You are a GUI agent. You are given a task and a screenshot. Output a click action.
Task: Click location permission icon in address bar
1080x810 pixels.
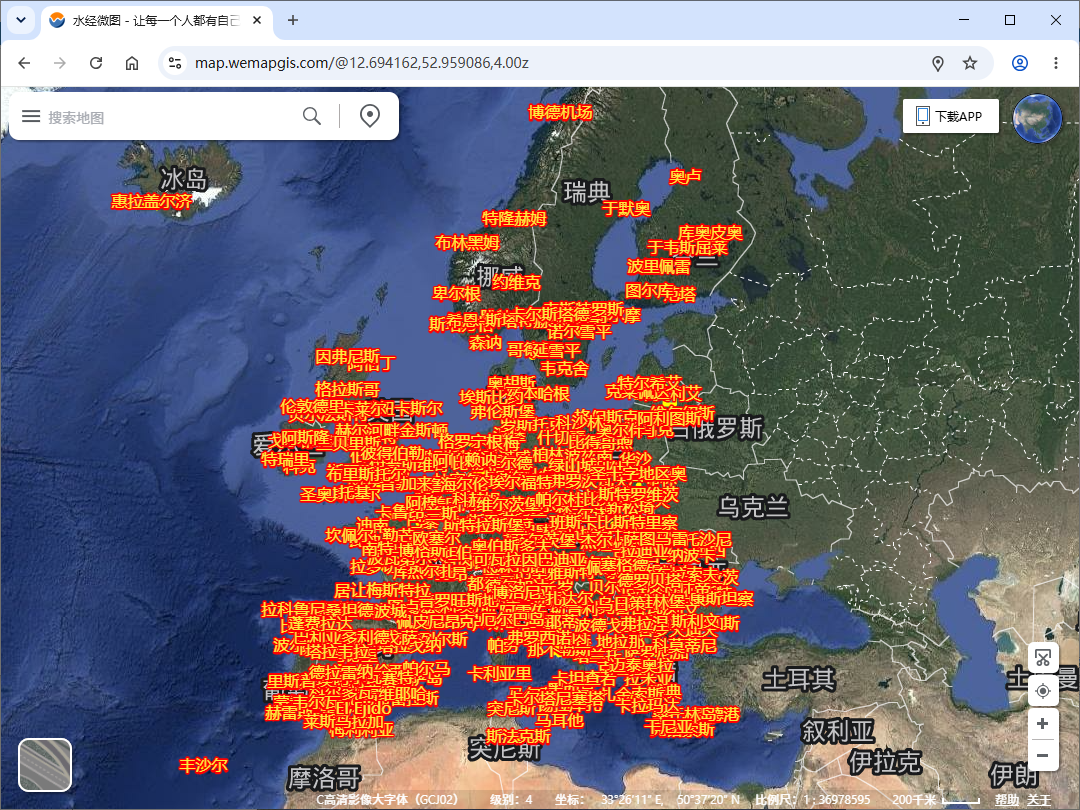pos(937,63)
